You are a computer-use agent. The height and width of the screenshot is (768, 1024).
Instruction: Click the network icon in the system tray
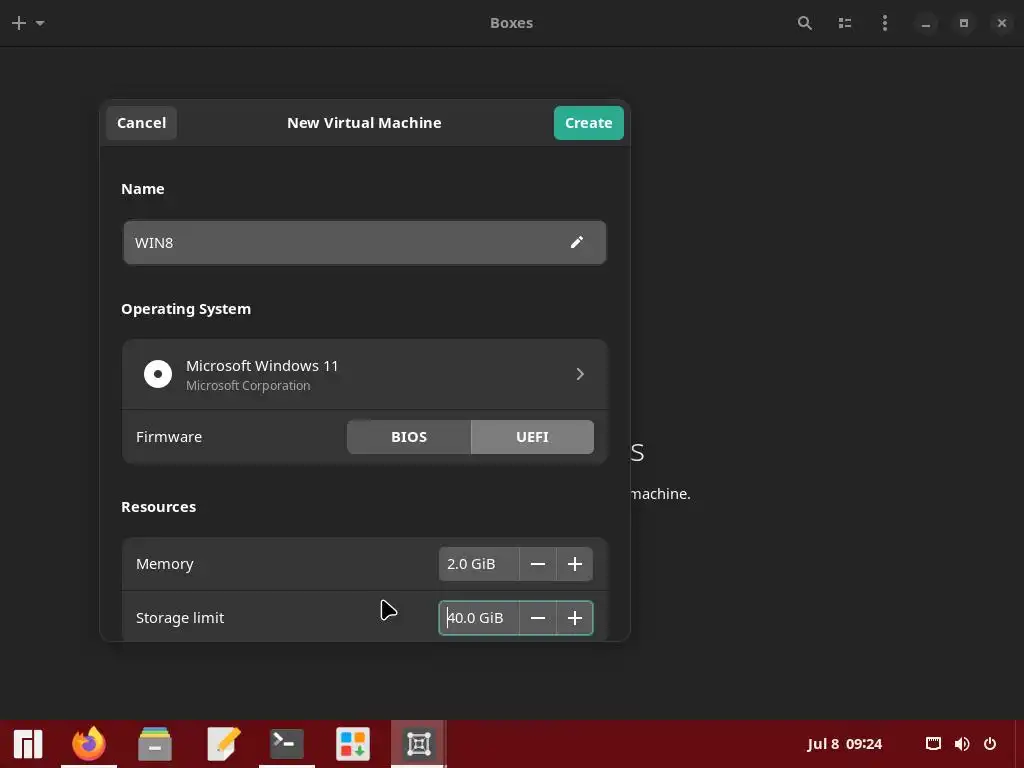933,744
